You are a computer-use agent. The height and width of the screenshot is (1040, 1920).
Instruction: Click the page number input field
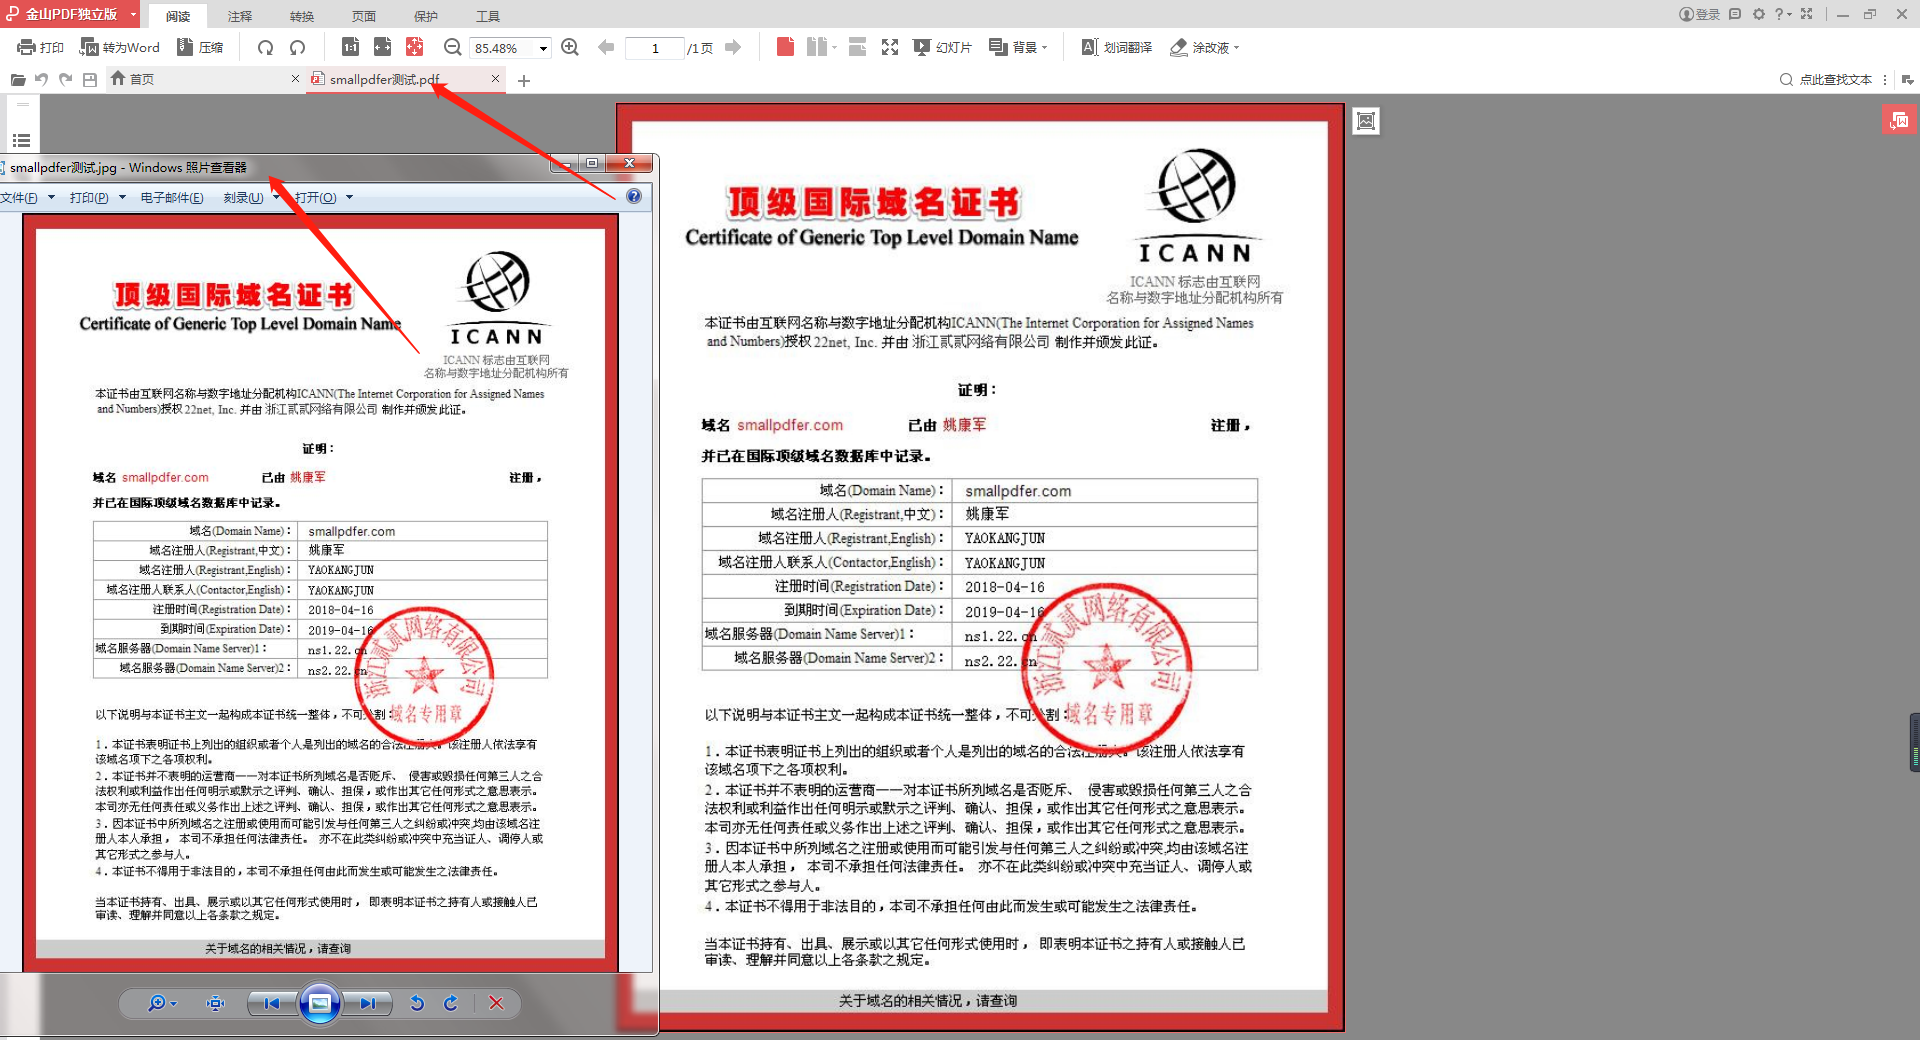coord(655,48)
